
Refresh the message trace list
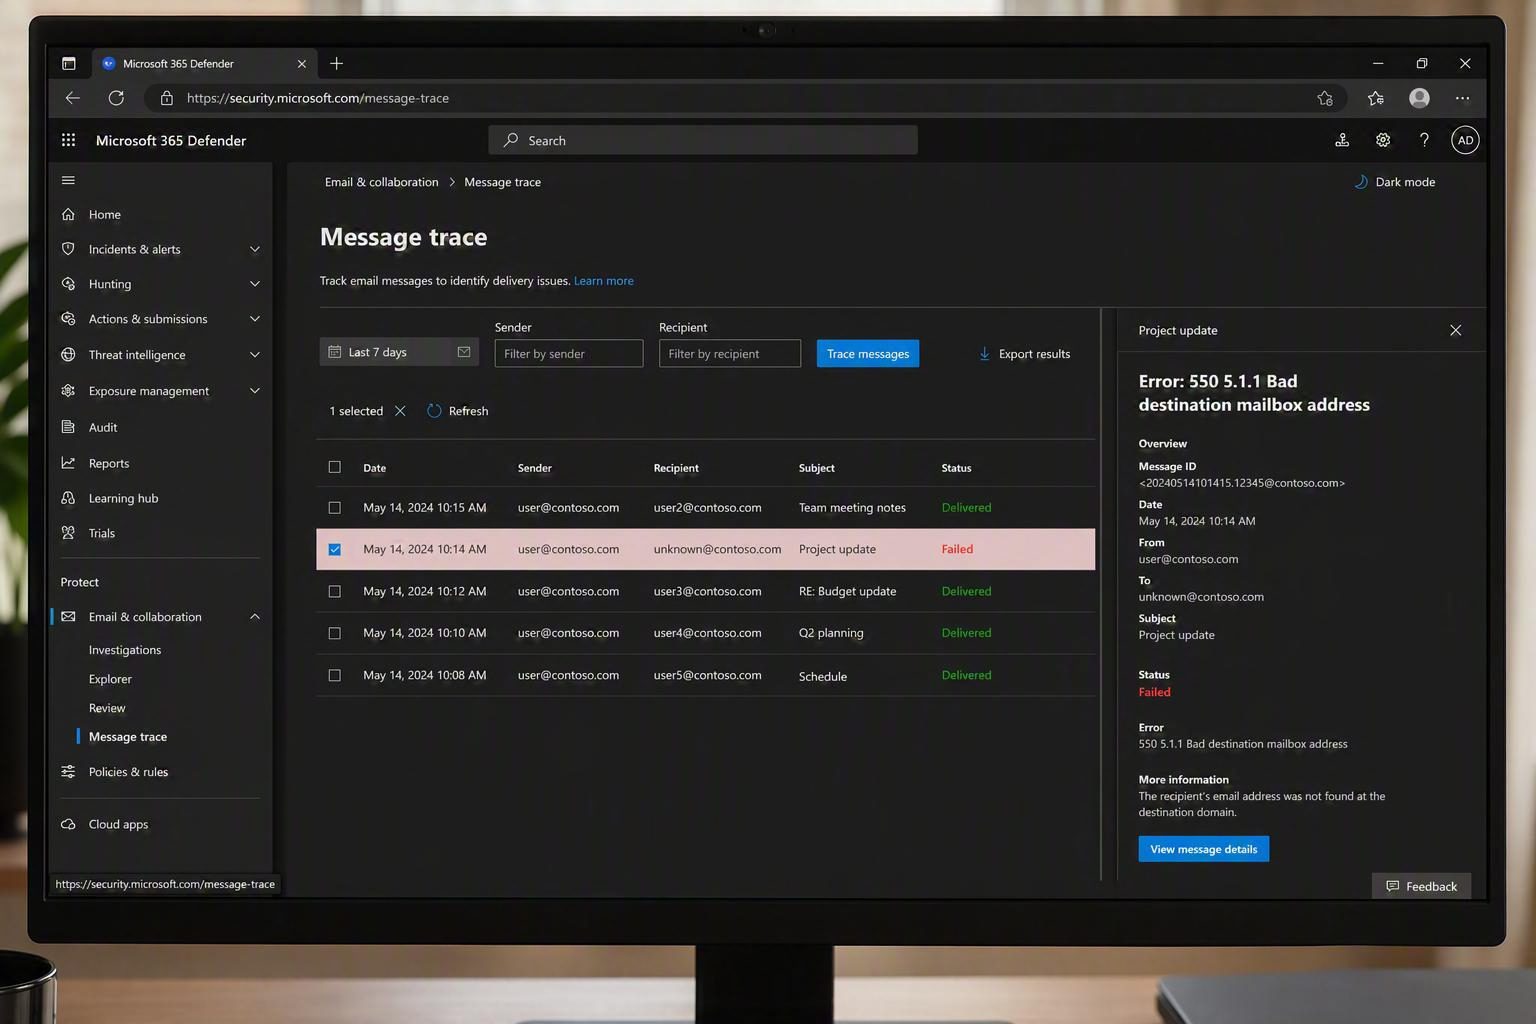[x=458, y=411]
